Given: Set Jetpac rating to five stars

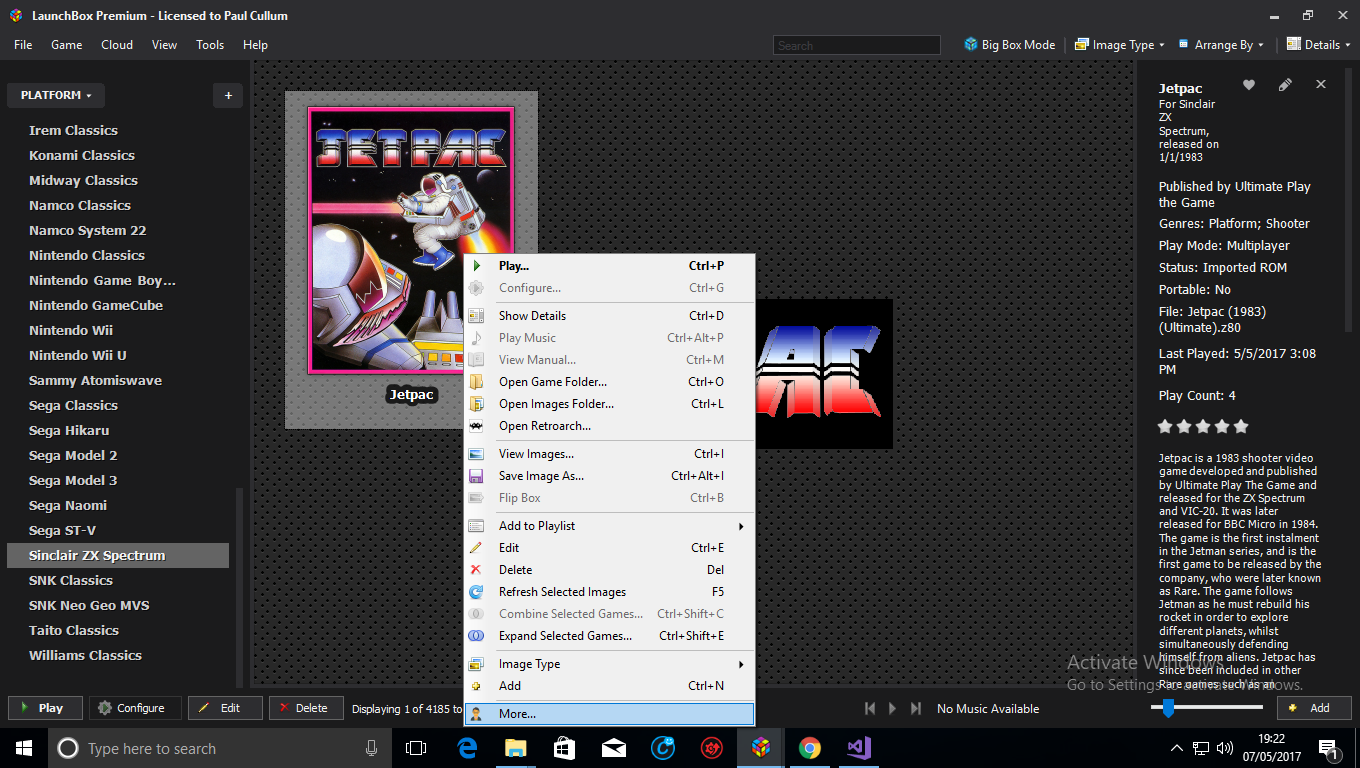Looking at the screenshot, I should coord(1241,426).
